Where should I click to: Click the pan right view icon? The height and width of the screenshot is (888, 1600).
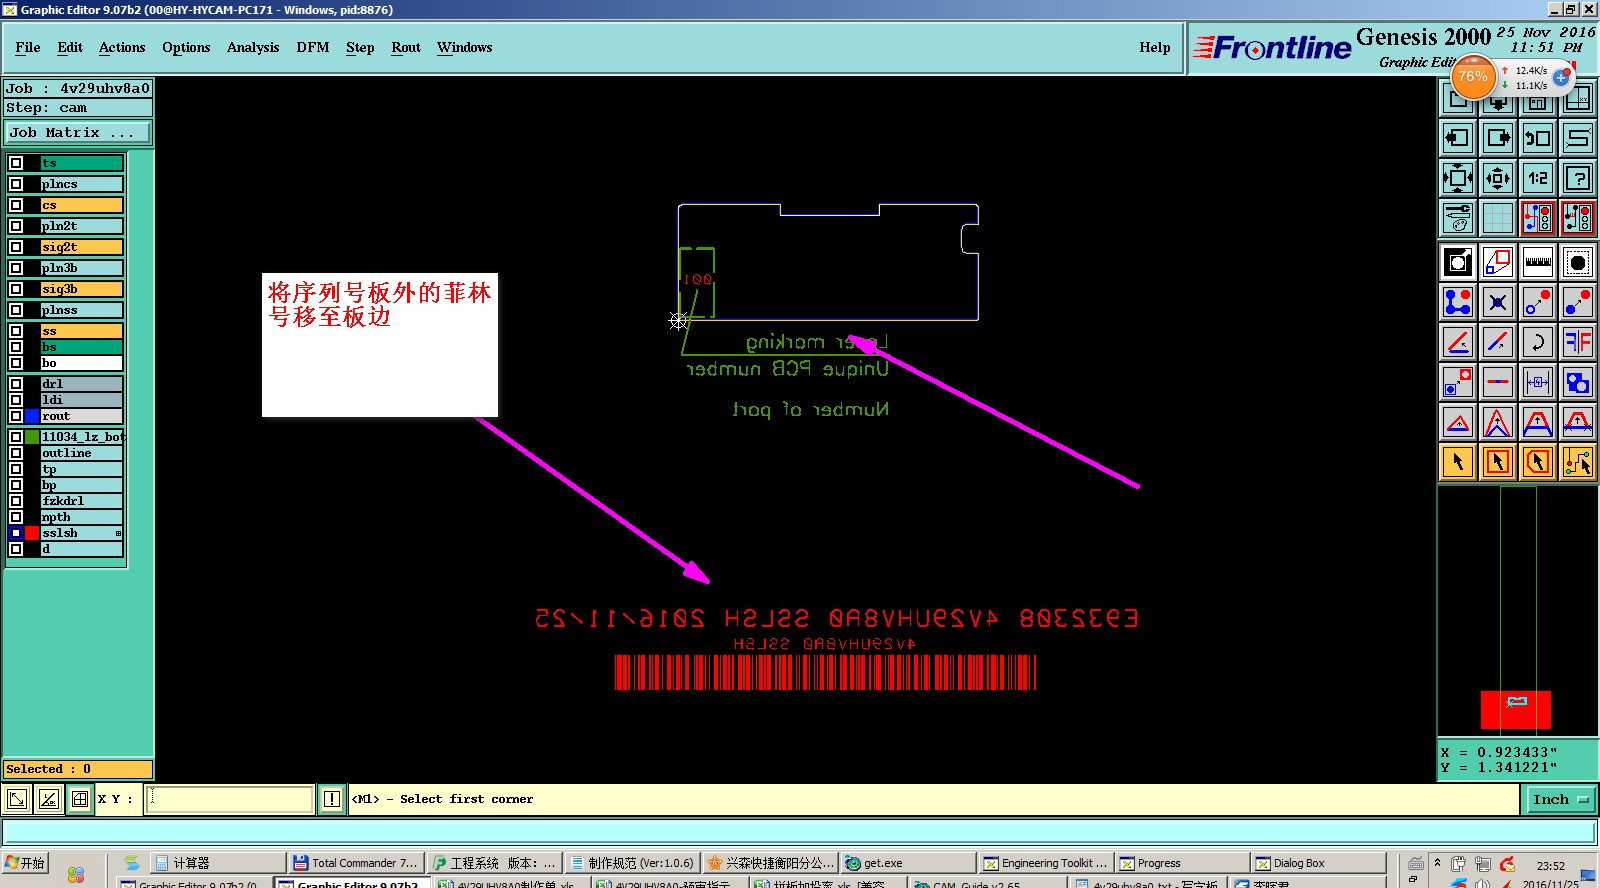pyautogui.click(x=1498, y=138)
